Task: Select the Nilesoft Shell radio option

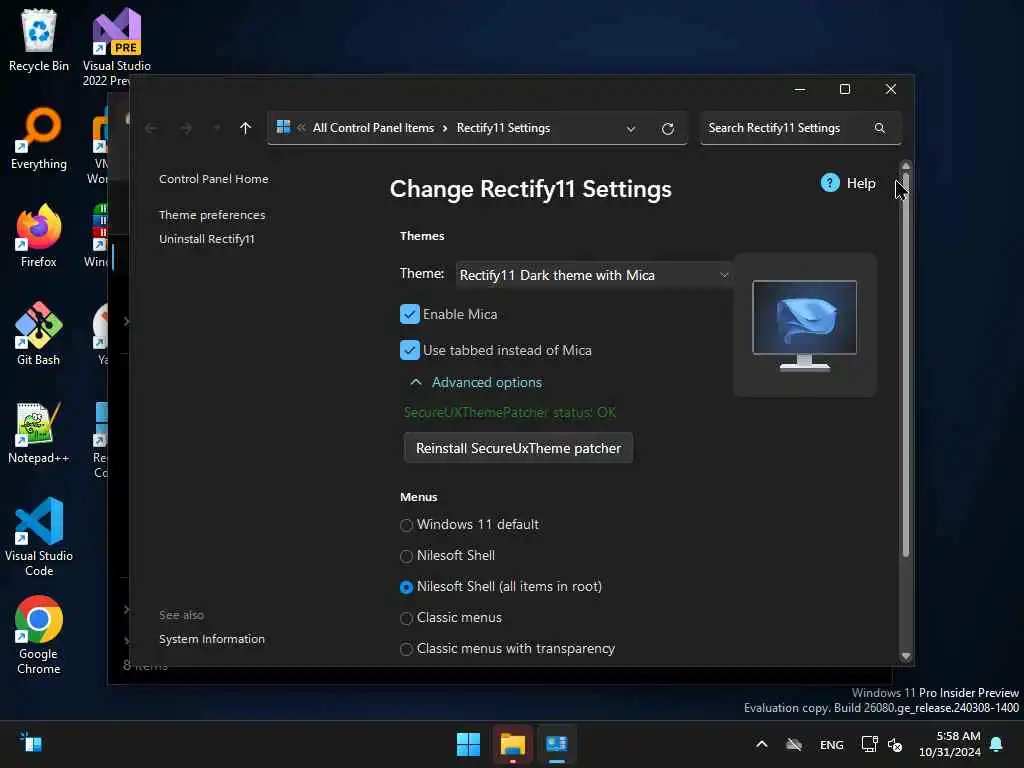Action: (406, 556)
